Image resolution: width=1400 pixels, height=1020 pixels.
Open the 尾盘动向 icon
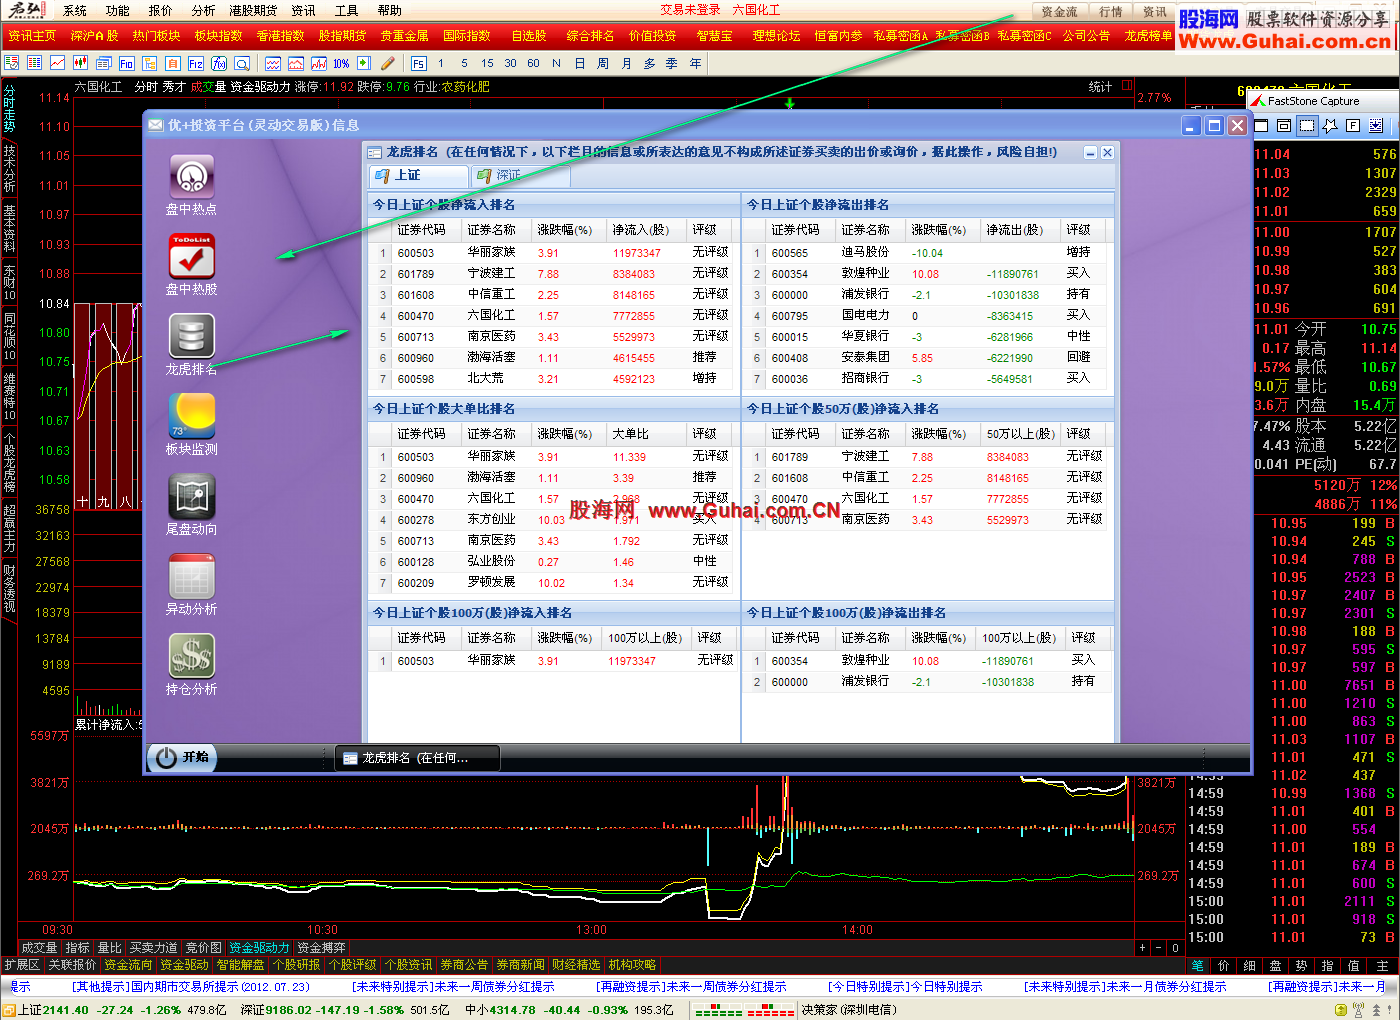pyautogui.click(x=191, y=496)
